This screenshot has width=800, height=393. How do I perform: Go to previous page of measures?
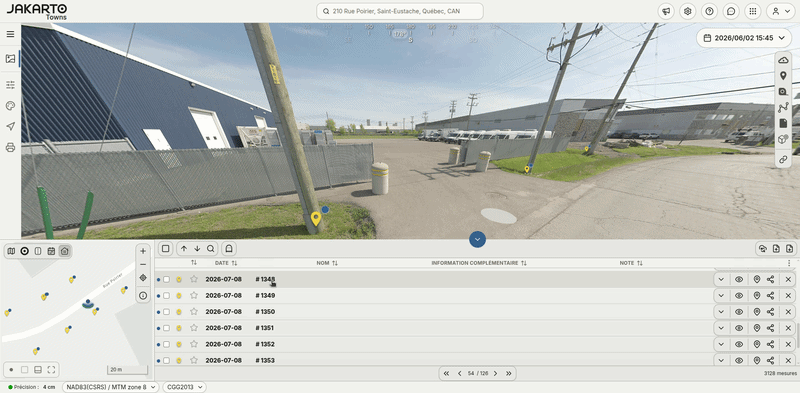click(459, 374)
